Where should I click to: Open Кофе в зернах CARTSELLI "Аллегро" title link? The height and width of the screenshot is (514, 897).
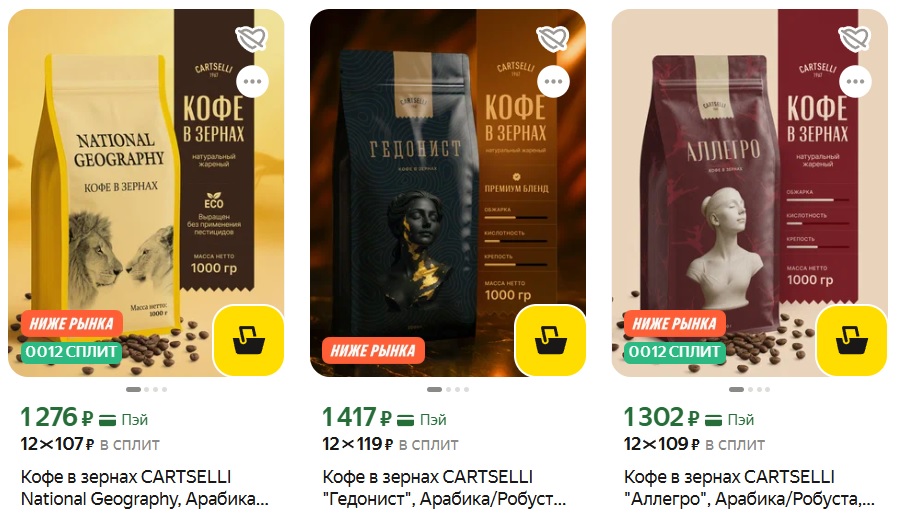749,488
